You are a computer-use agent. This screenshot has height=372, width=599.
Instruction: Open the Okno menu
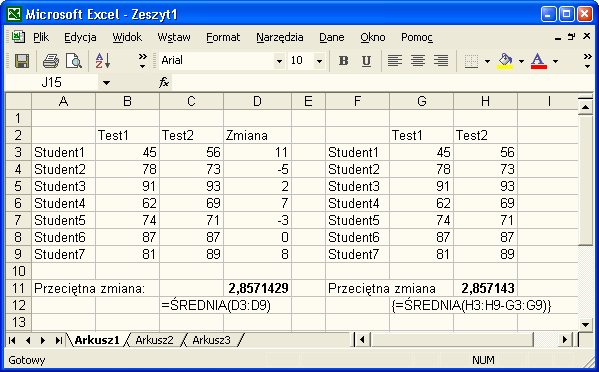[x=372, y=37]
